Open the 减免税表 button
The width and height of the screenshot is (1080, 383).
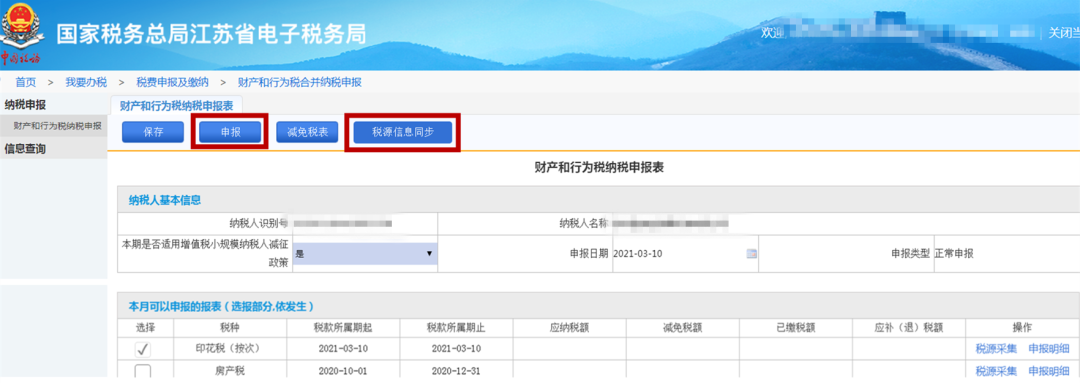point(307,132)
